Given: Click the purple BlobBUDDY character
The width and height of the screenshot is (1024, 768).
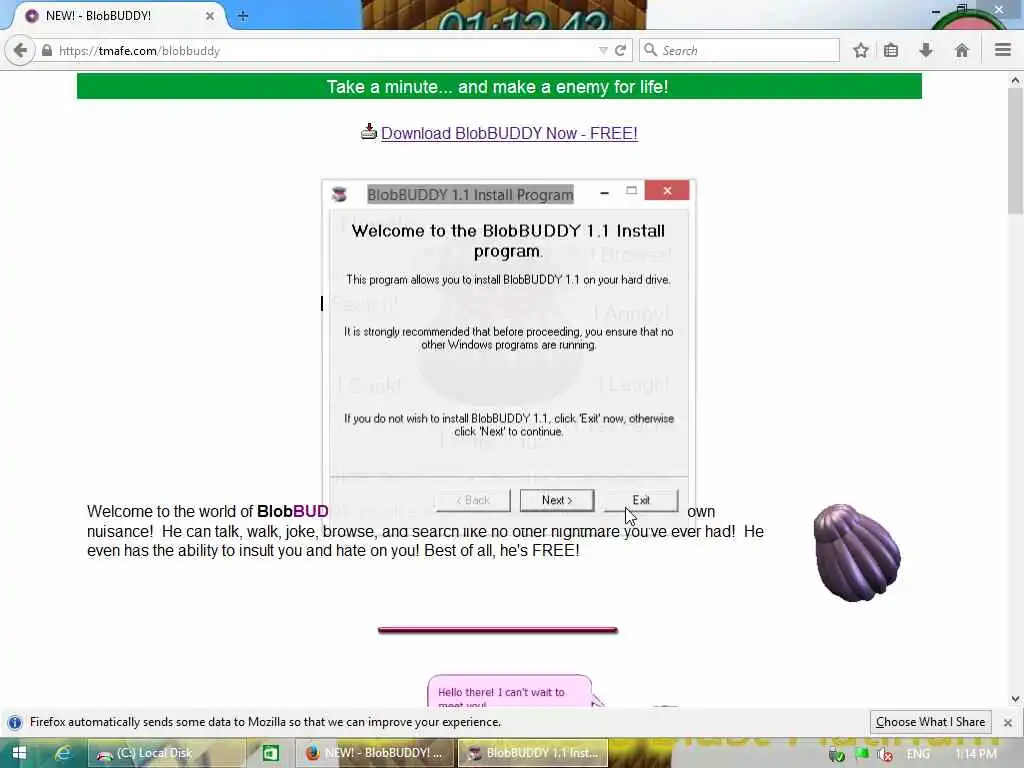Looking at the screenshot, I should pos(857,552).
